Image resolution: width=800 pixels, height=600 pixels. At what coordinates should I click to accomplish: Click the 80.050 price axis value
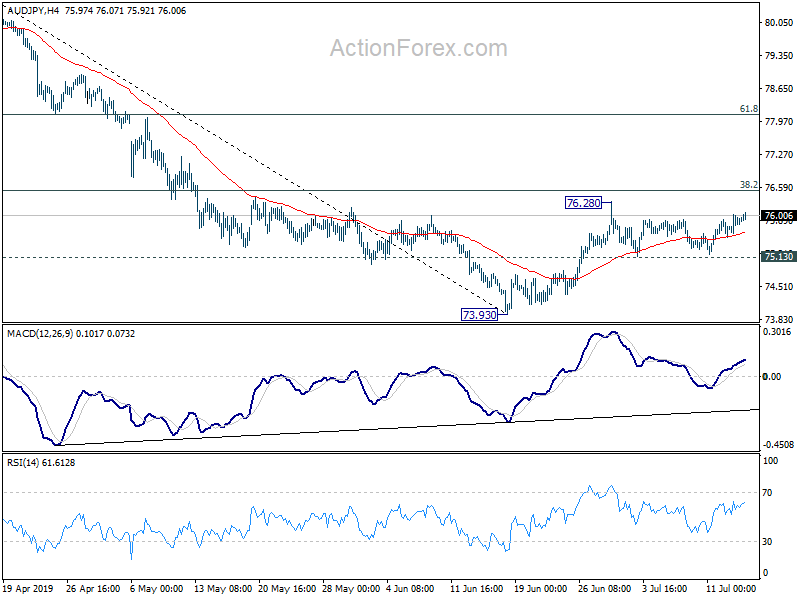click(779, 22)
